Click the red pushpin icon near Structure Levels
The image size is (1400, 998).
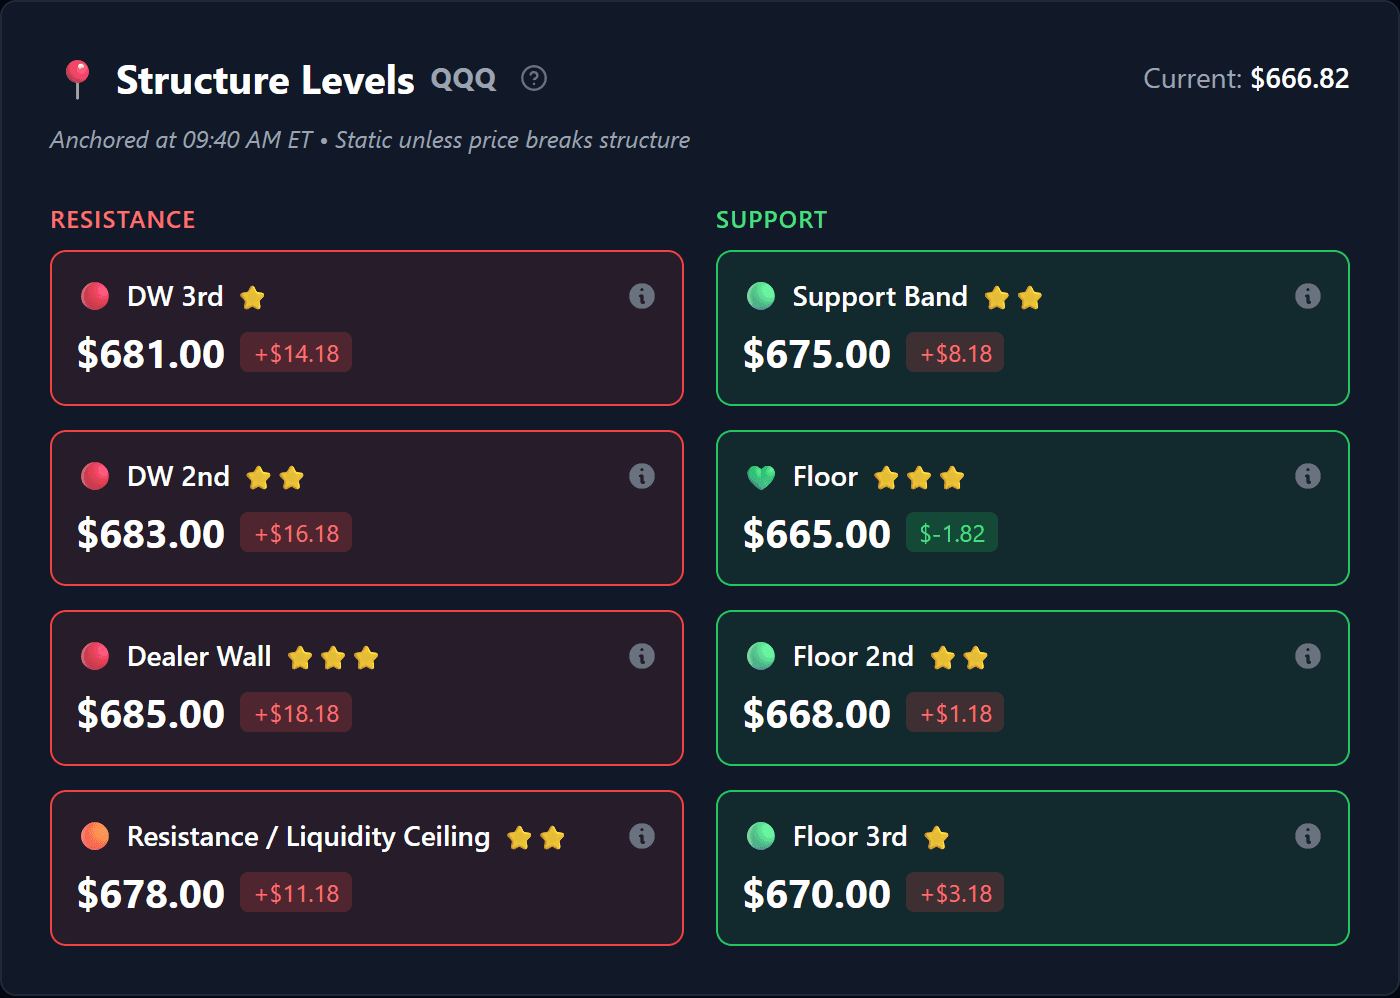tap(77, 79)
